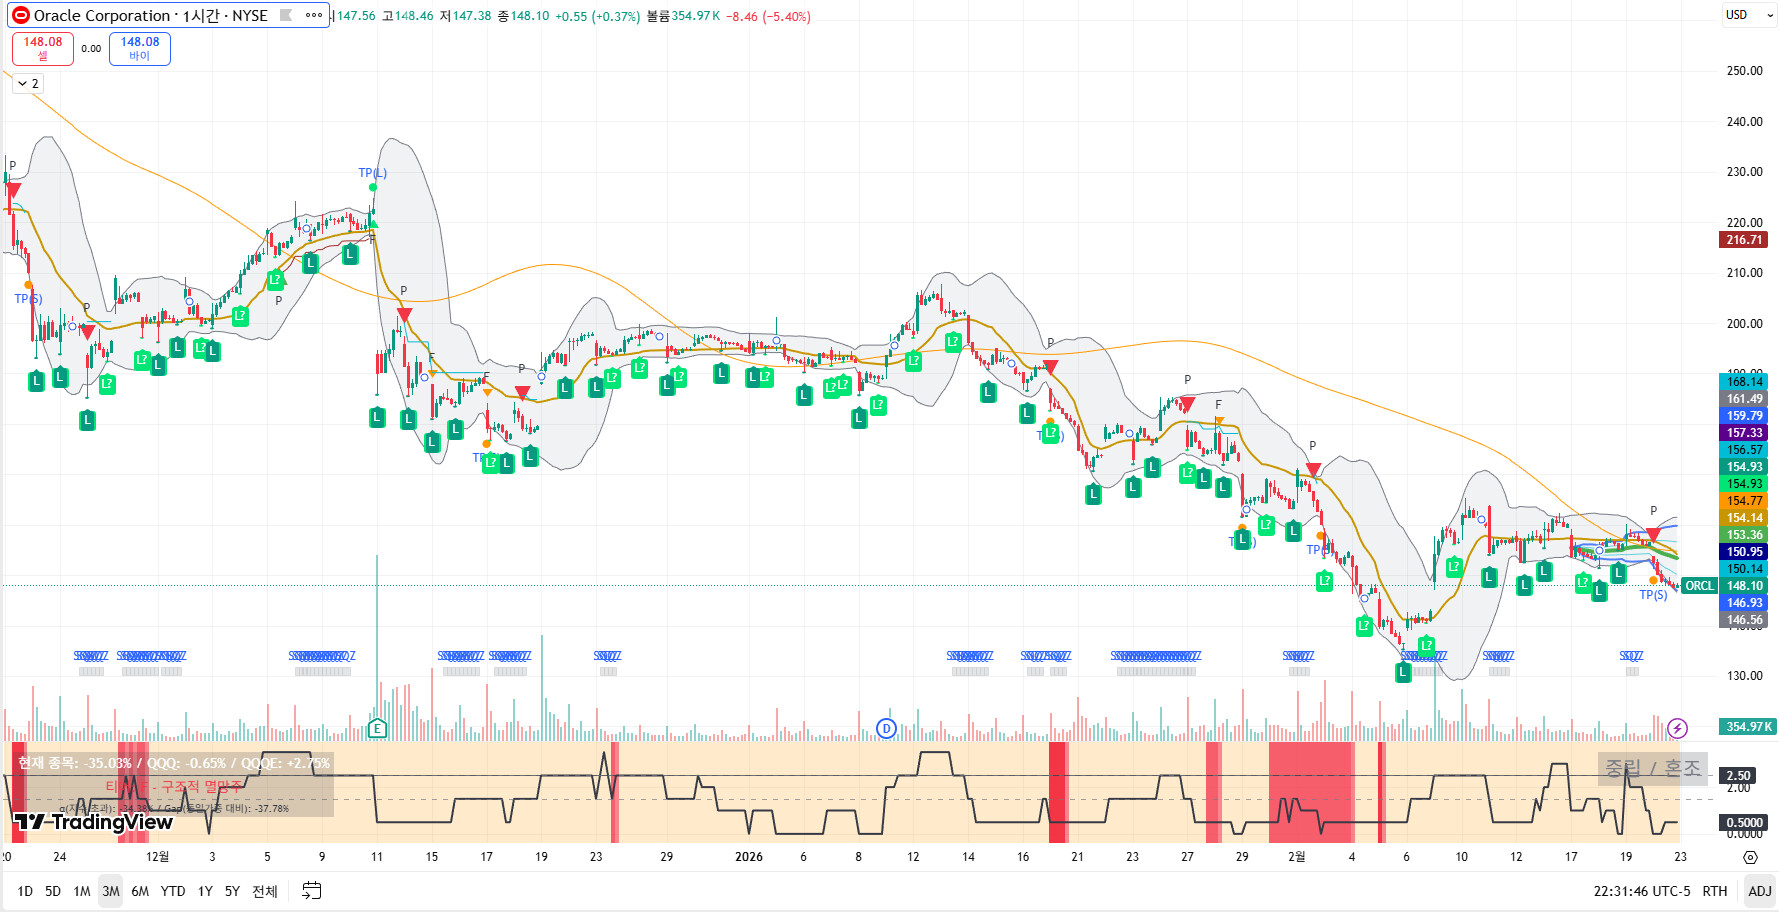Click the green earnings E marker
The height and width of the screenshot is (912, 1779).
pyautogui.click(x=377, y=728)
